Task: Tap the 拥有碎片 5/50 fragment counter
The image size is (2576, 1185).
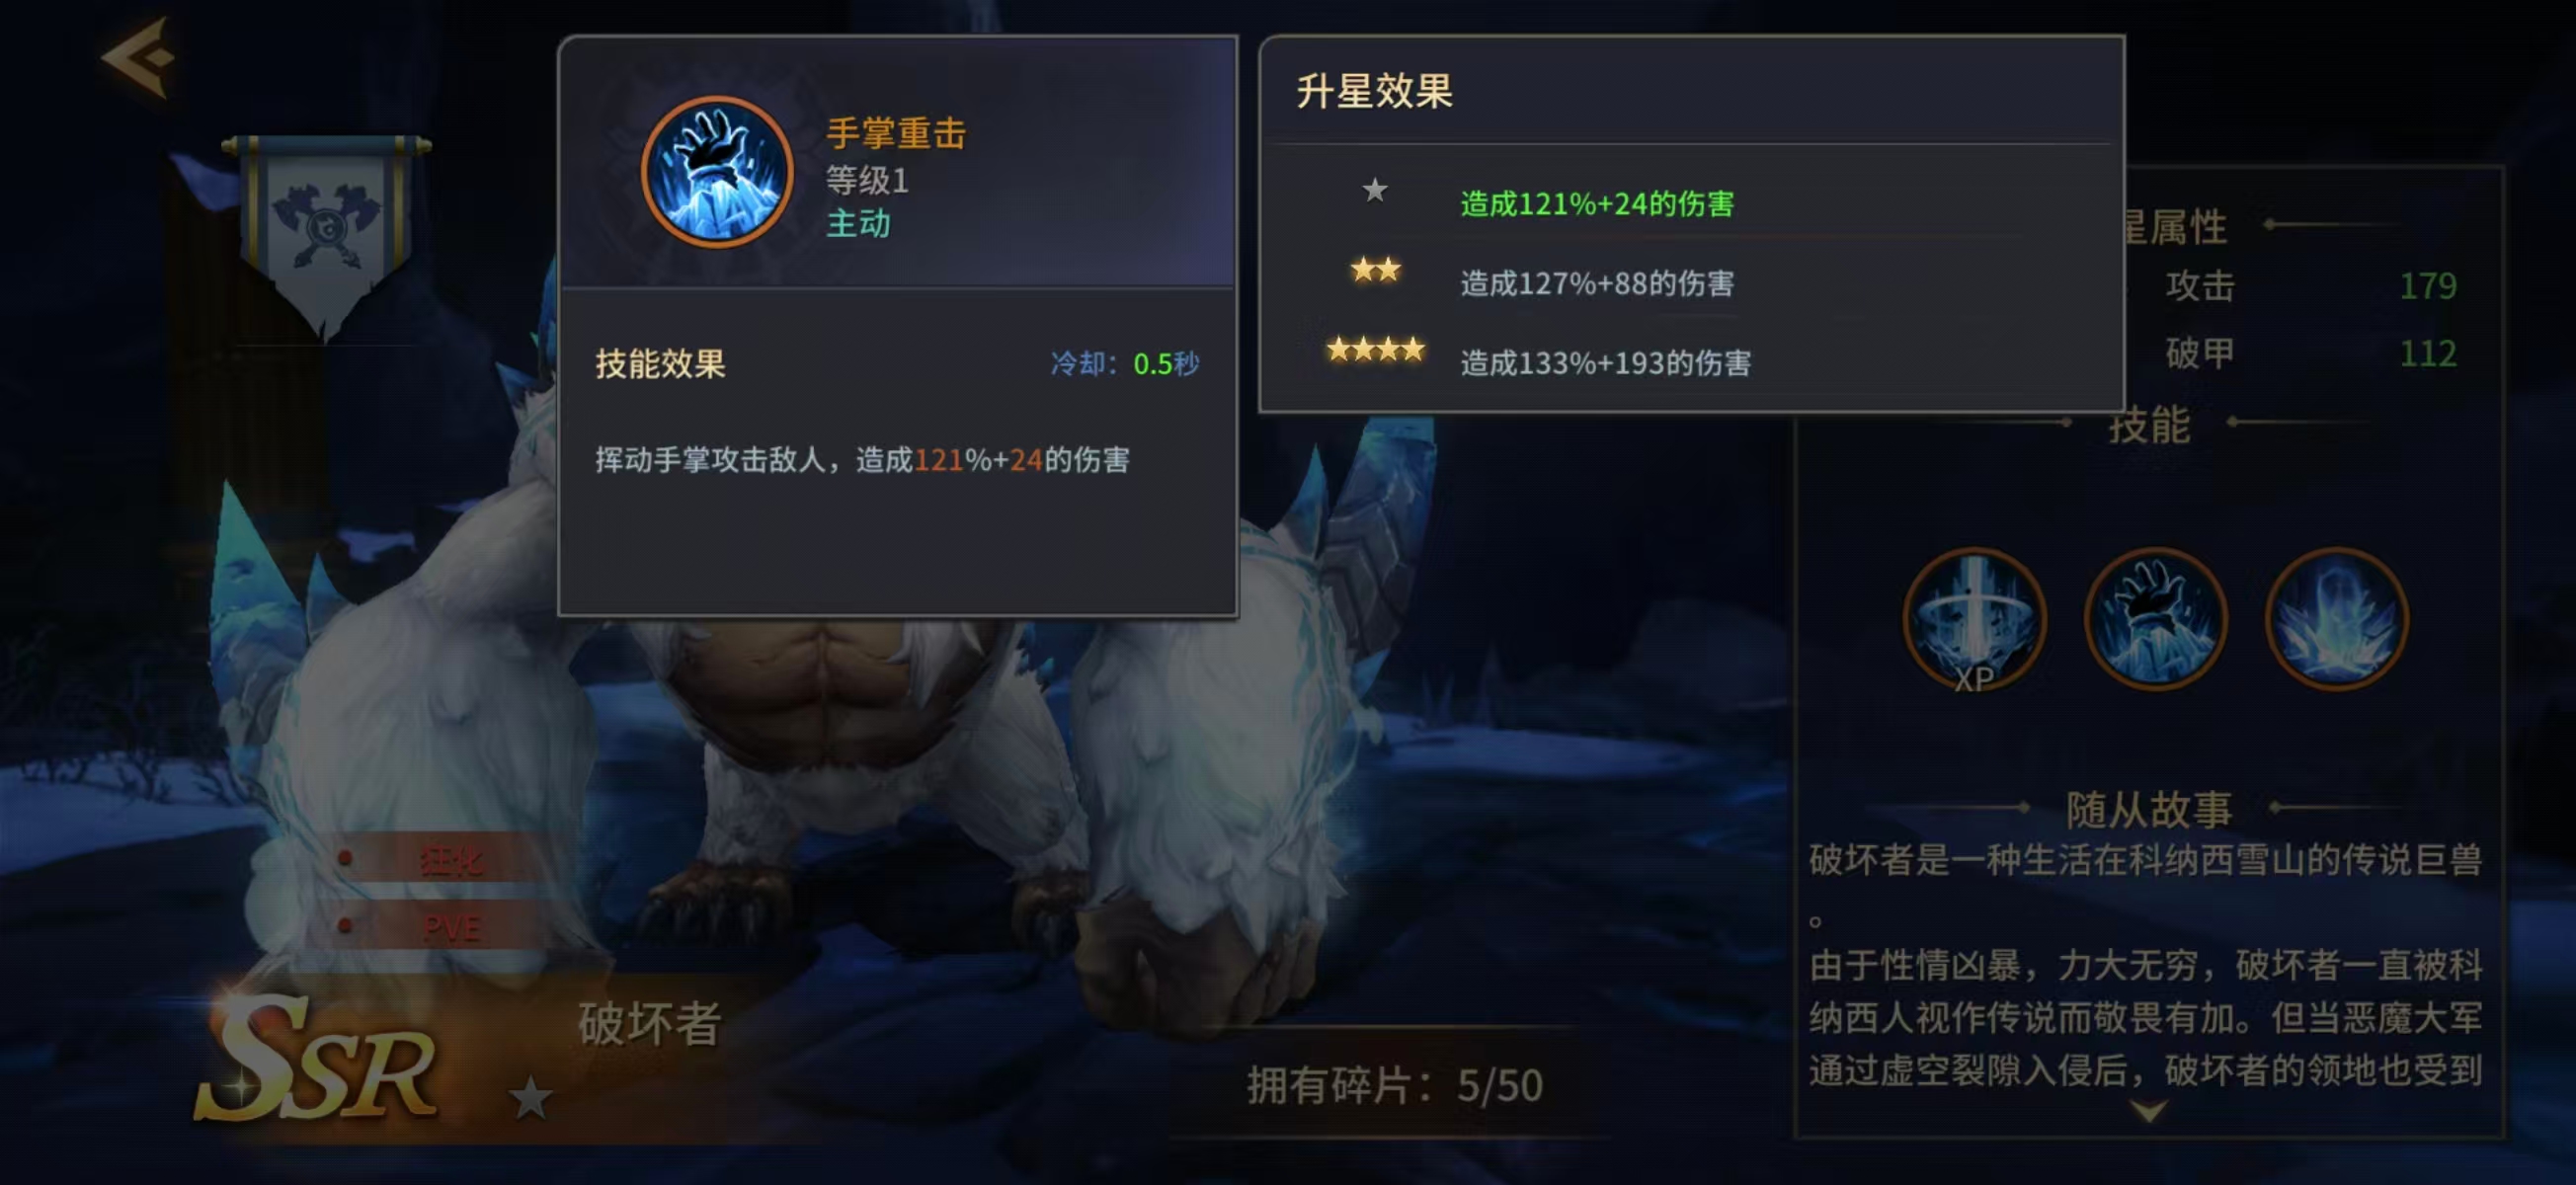Action: pos(1394,1085)
